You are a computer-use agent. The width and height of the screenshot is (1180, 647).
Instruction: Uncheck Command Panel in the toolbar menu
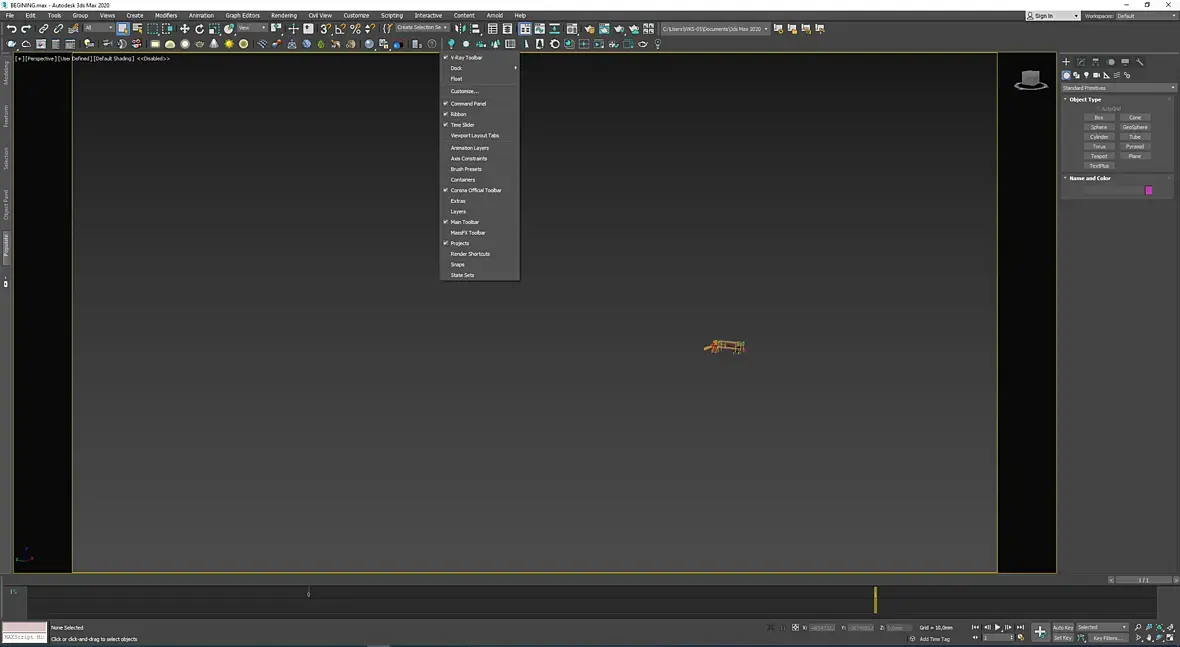click(x=468, y=104)
